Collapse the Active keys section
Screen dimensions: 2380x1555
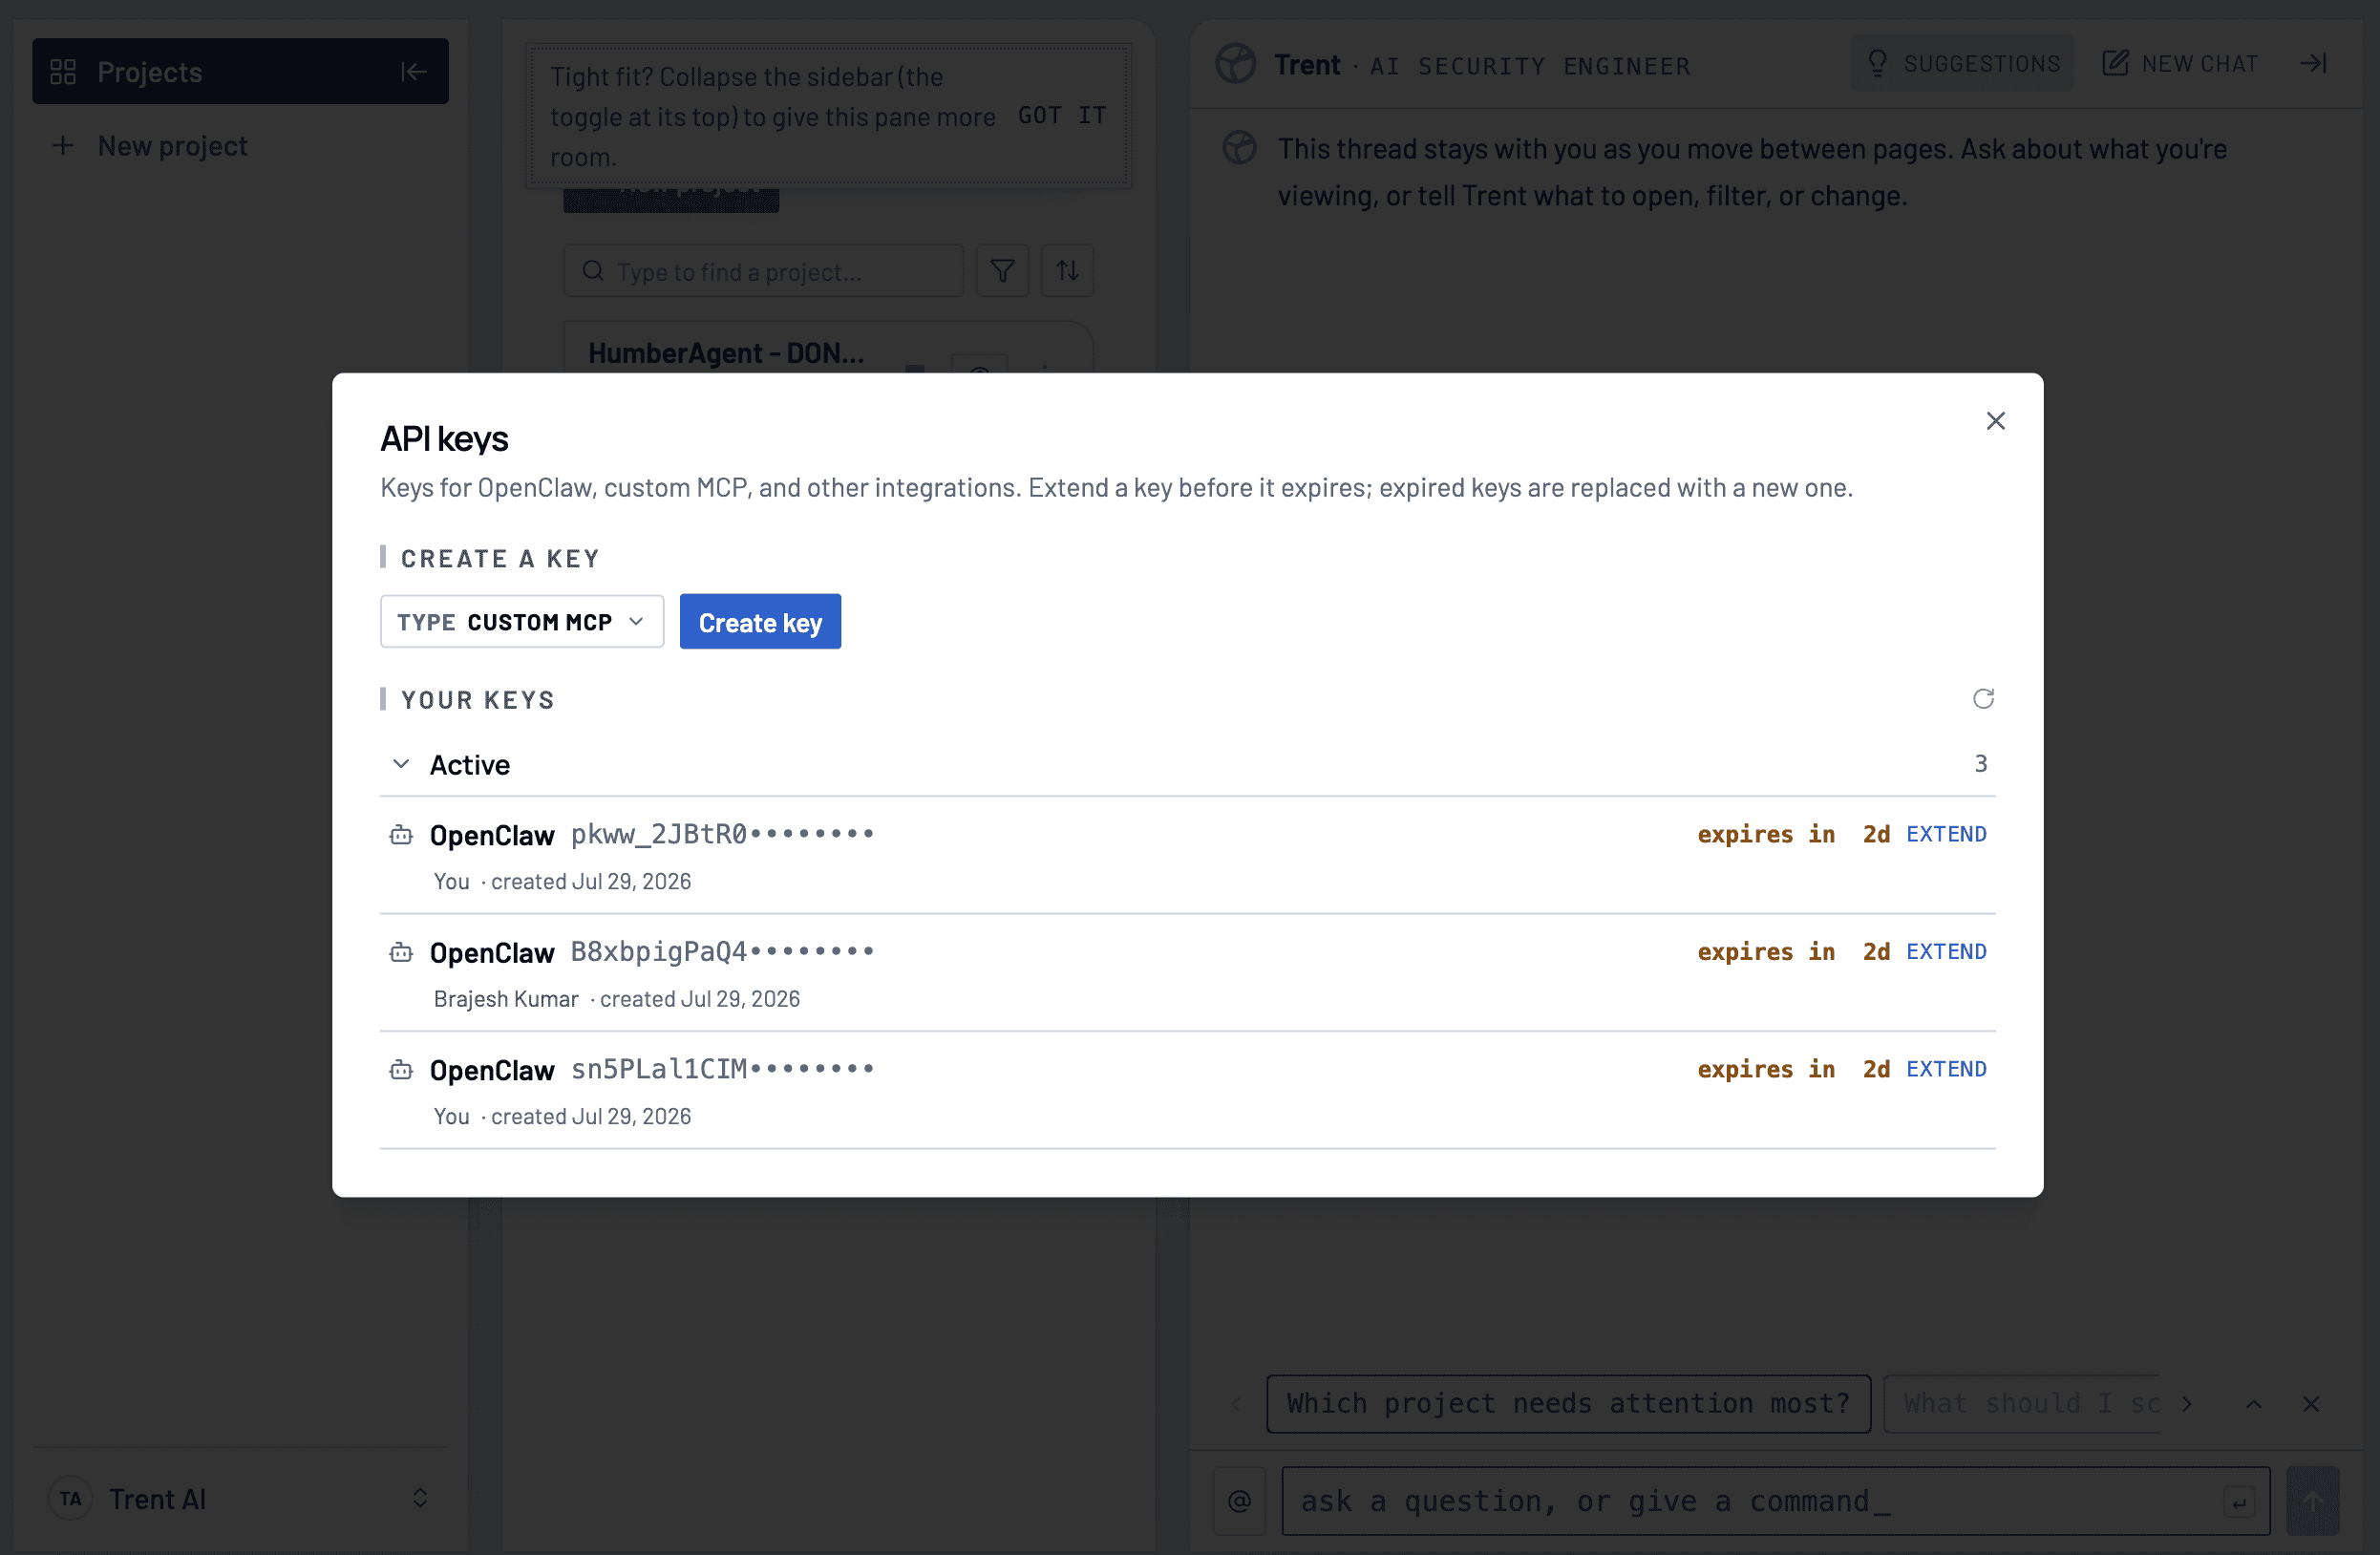[x=401, y=764]
